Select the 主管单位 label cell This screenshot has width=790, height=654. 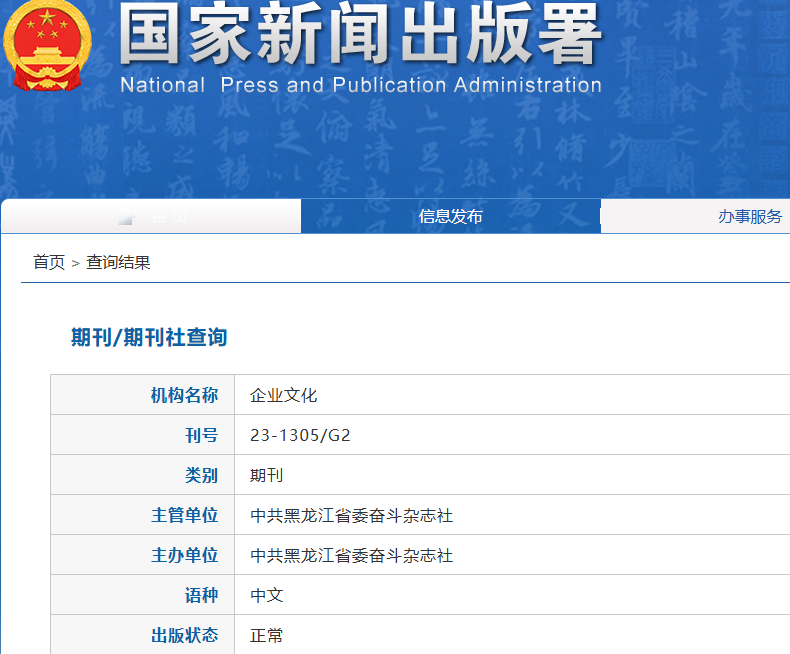coord(143,515)
